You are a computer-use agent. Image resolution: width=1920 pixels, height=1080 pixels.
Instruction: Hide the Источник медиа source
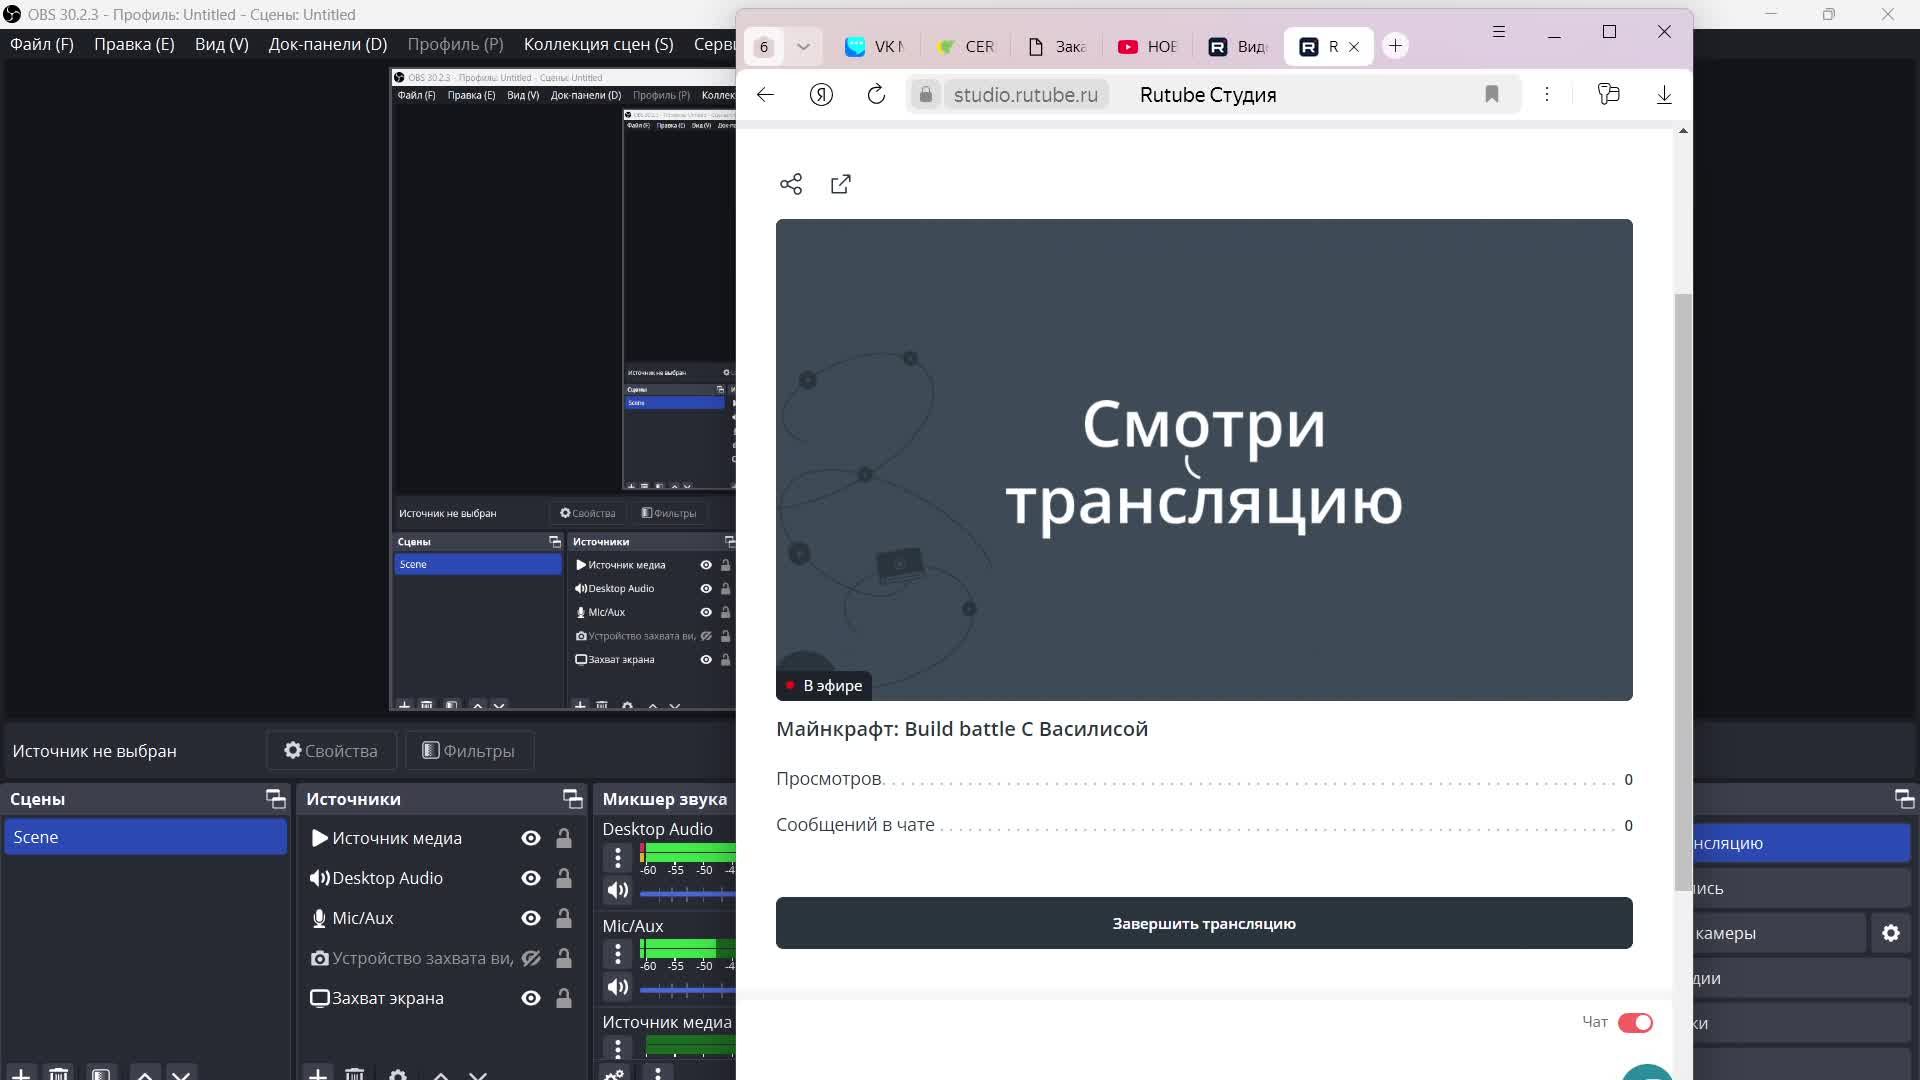(x=531, y=838)
